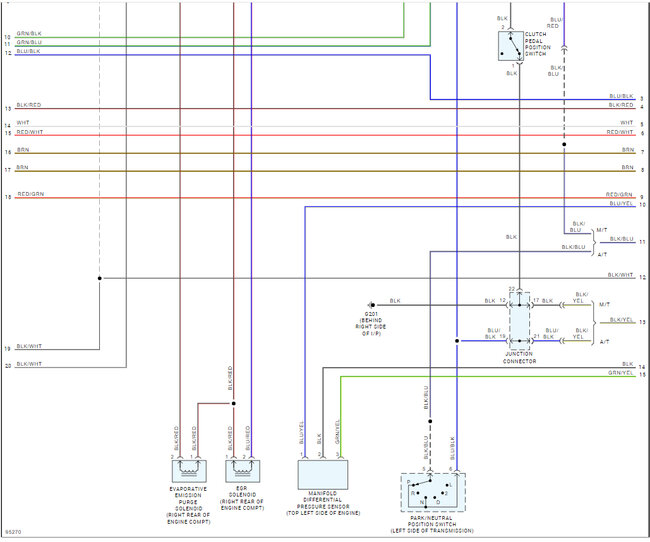Click the GRN/BLU label at wire 11
650x542 pixels.
[x=29, y=42]
